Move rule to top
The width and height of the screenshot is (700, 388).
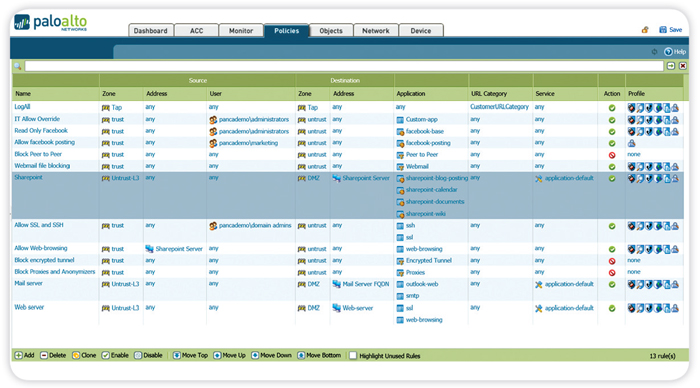tap(190, 355)
